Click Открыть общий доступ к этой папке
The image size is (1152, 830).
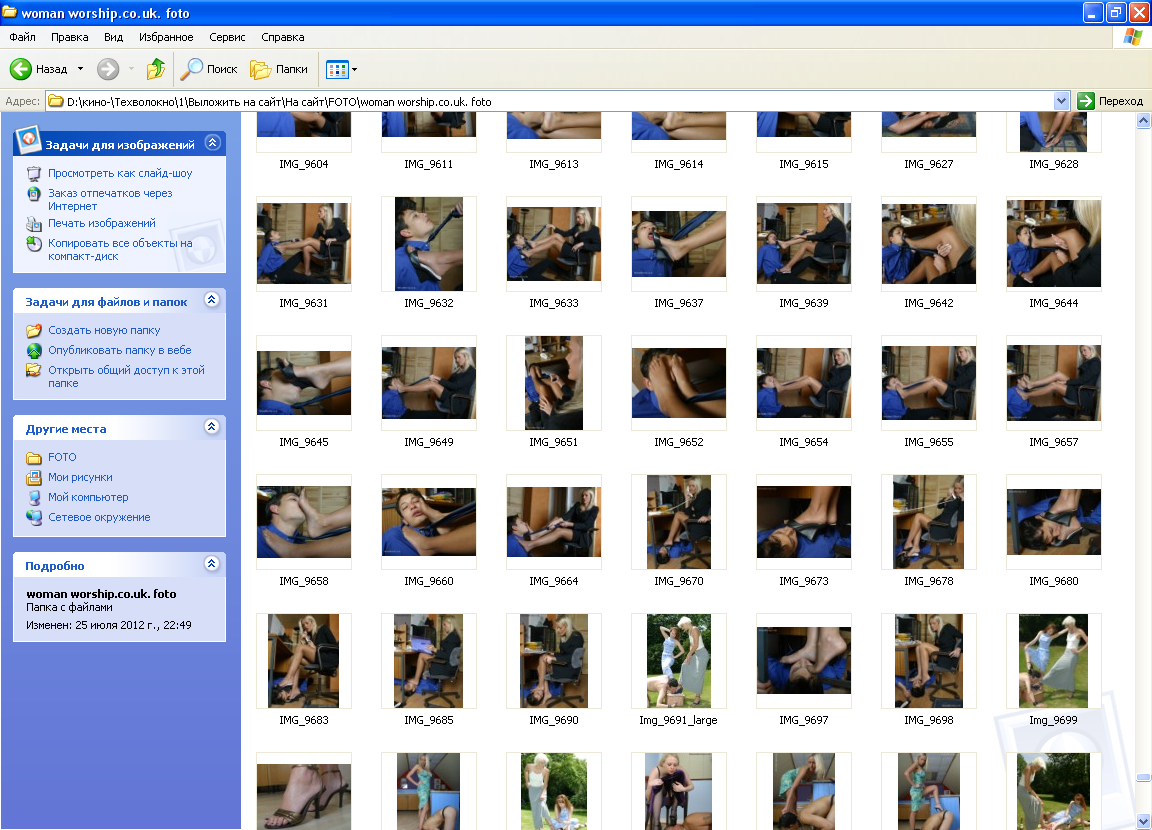(x=126, y=377)
